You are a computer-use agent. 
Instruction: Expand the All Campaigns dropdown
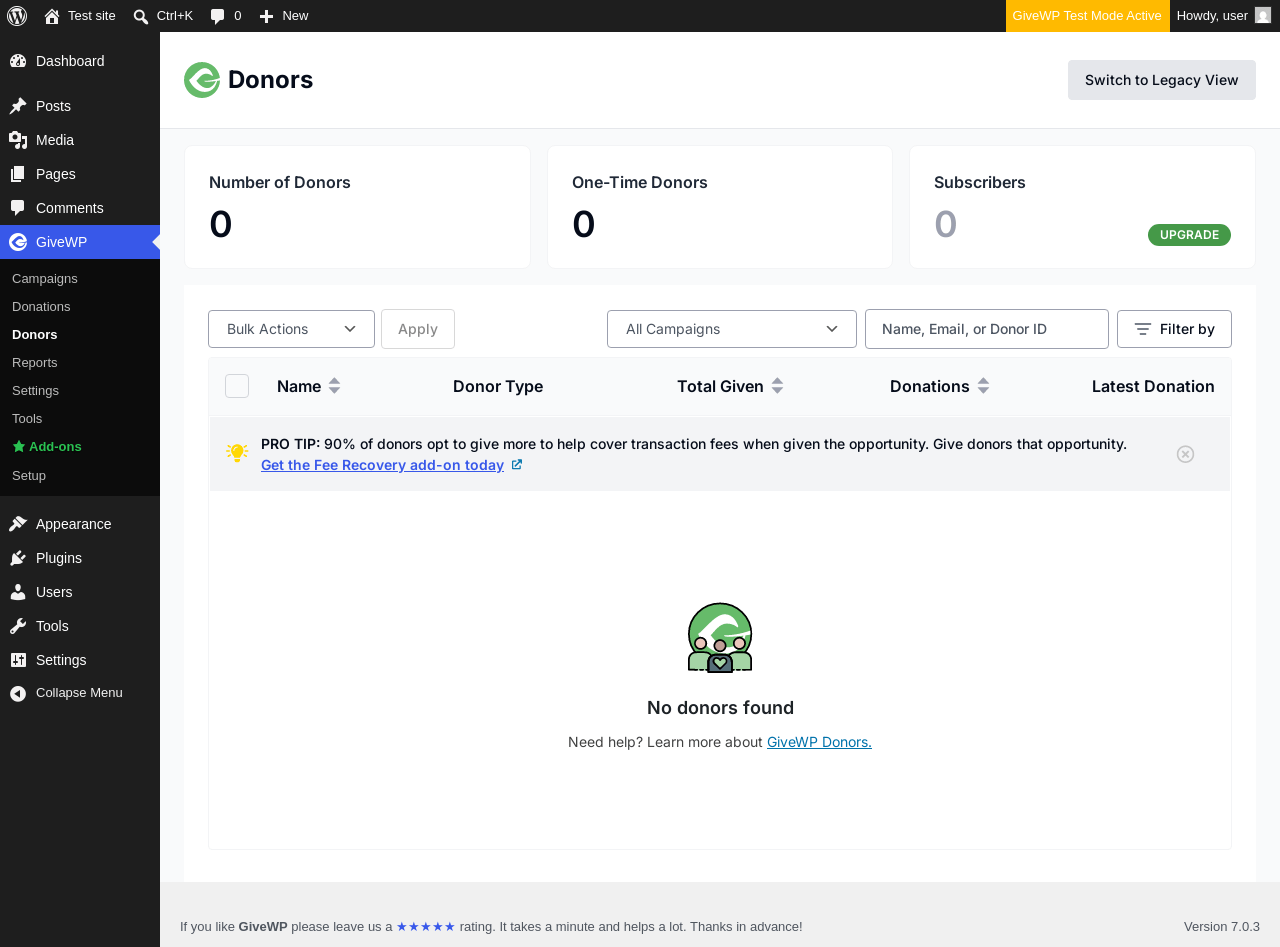pyautogui.click(x=732, y=329)
